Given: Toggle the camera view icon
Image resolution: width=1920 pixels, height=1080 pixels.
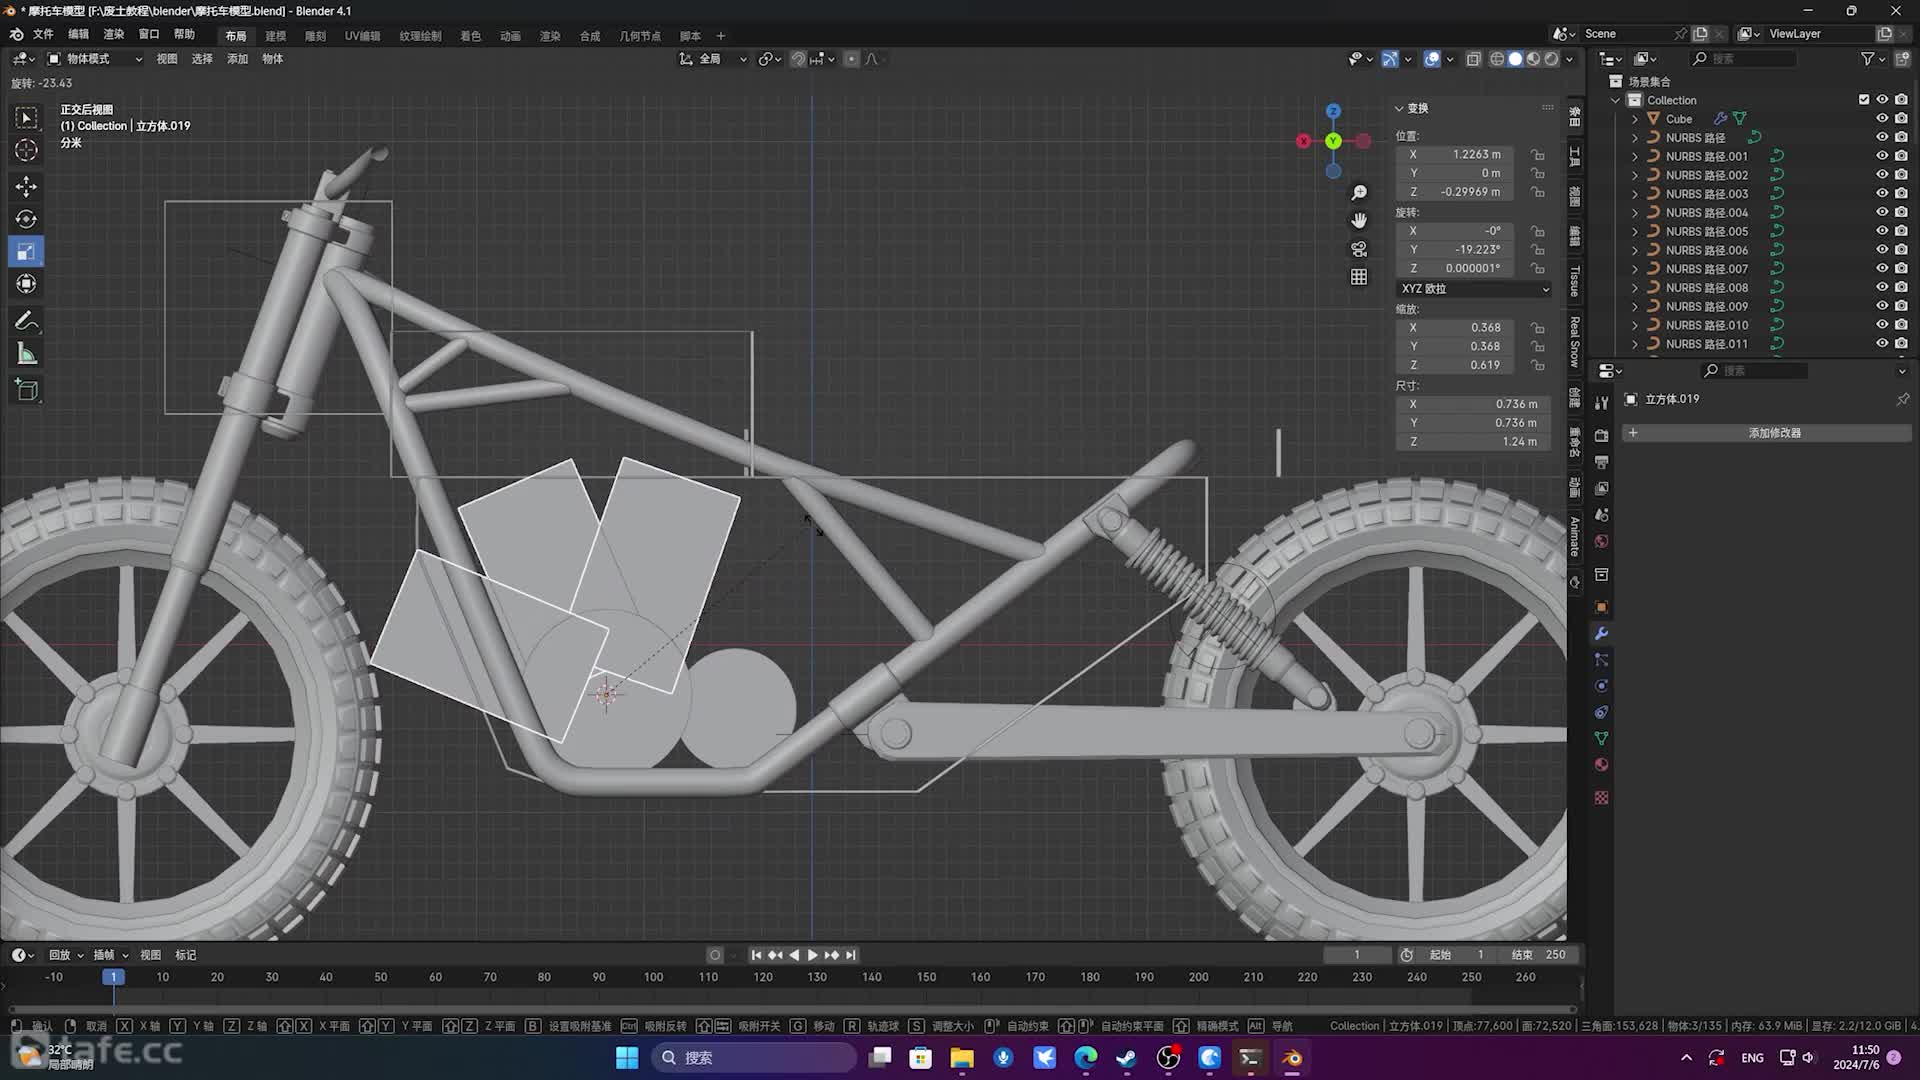Looking at the screenshot, I should (1359, 249).
